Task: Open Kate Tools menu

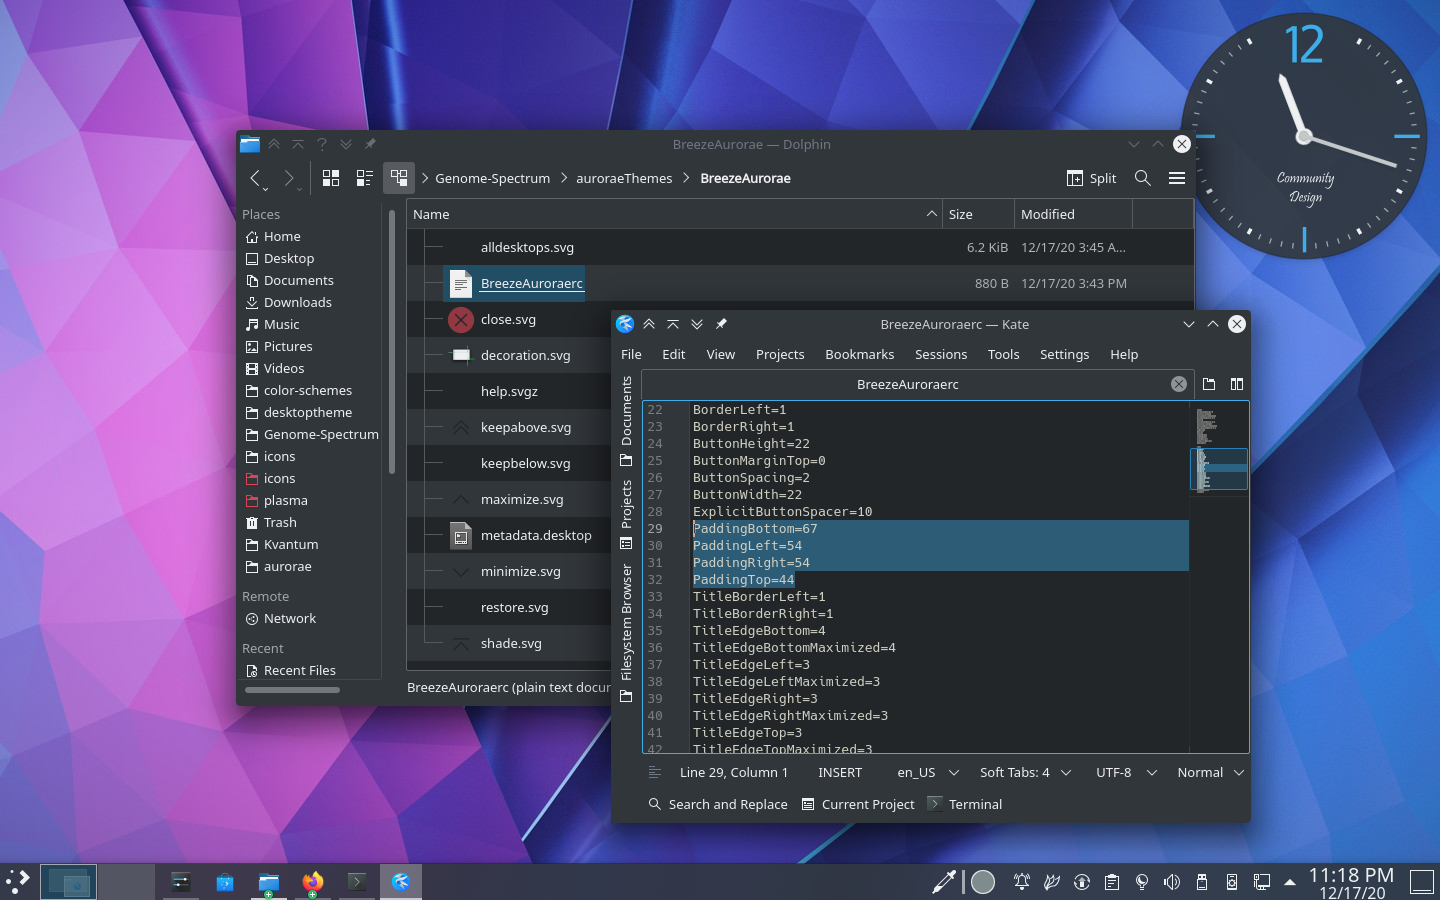Action: tap(1004, 354)
